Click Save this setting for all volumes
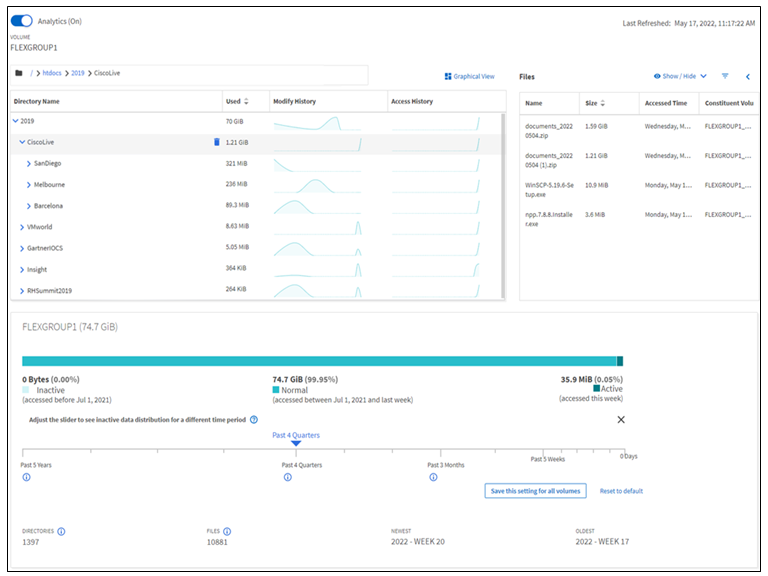768x576 pixels. pos(534,491)
